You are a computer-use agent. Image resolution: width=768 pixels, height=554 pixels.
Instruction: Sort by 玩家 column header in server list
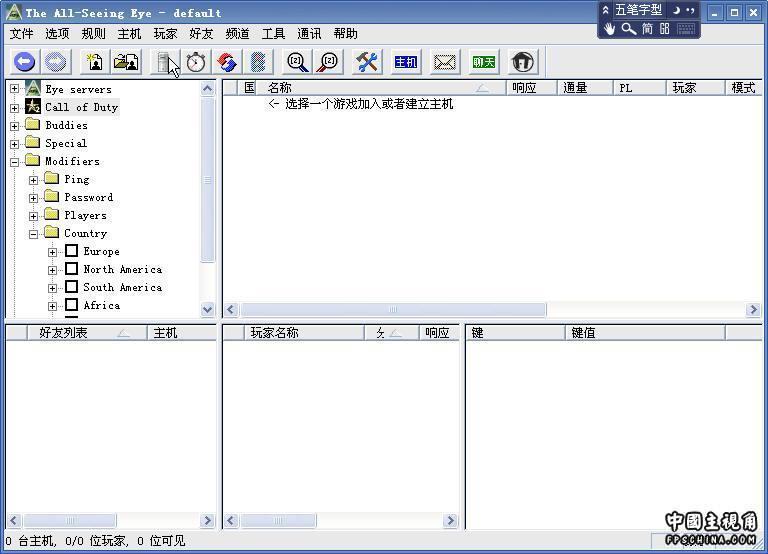[x=695, y=88]
